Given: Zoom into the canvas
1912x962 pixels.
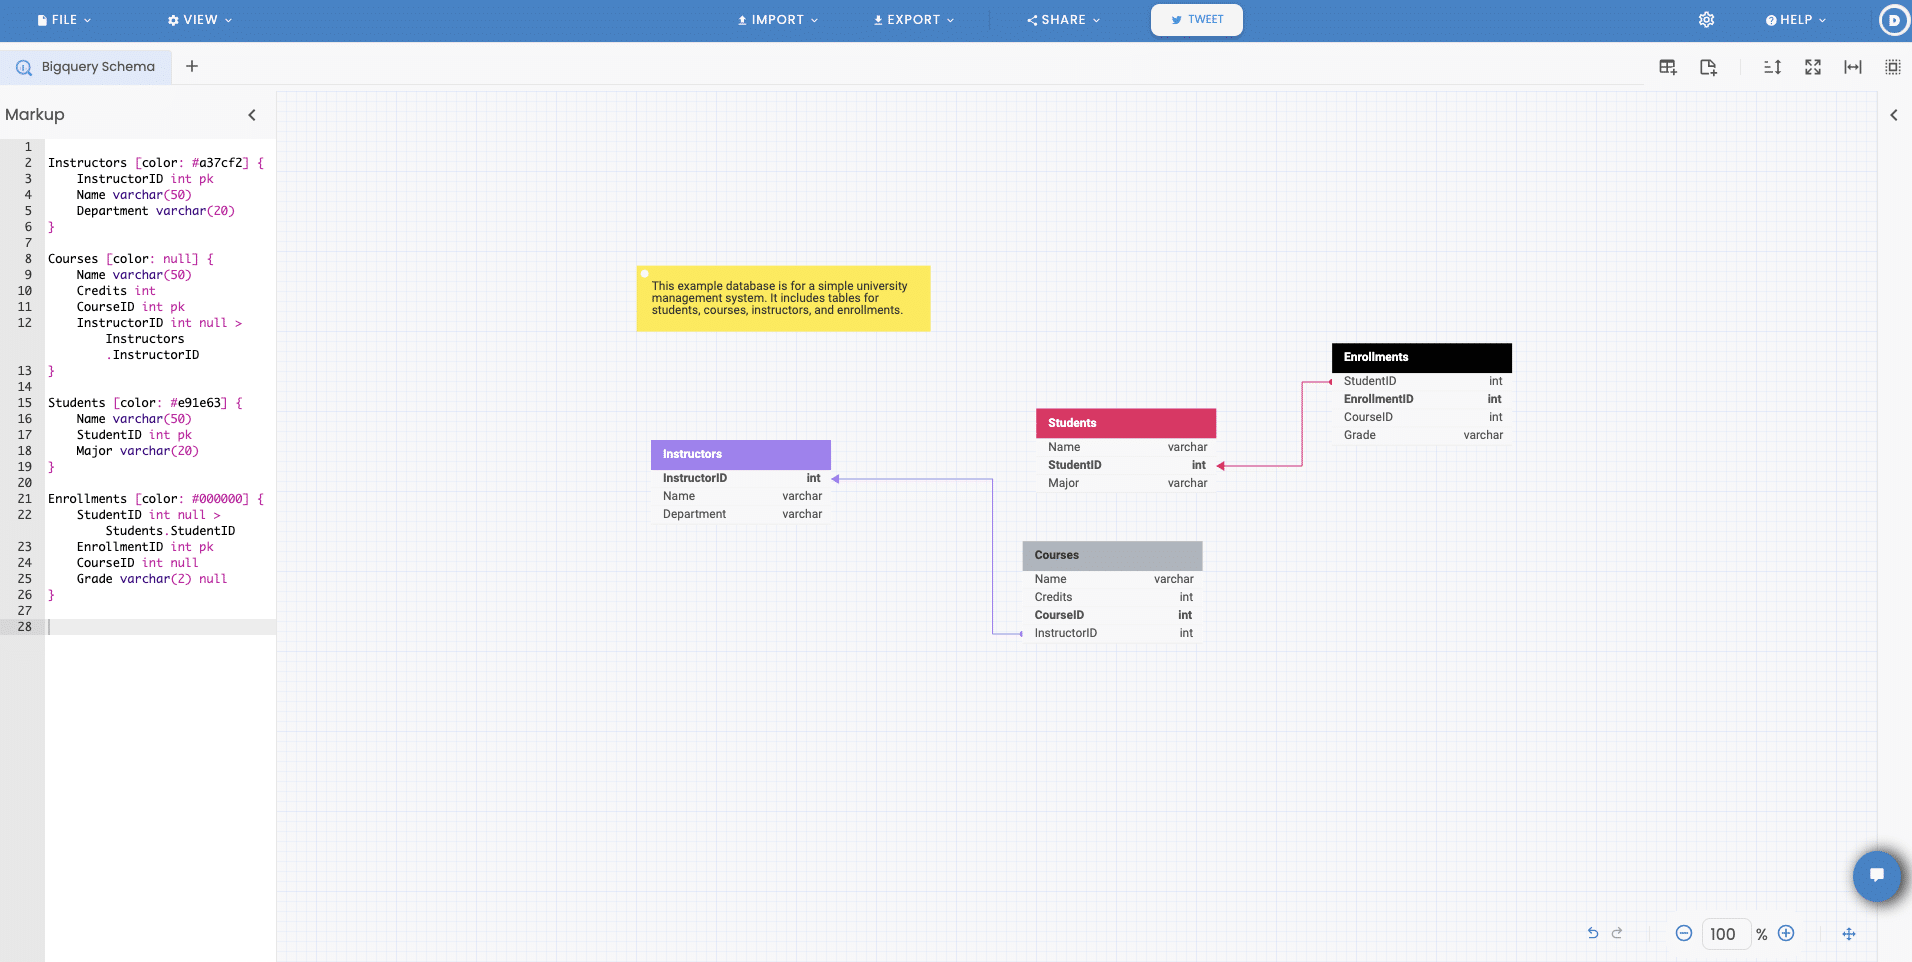Looking at the screenshot, I should [1786, 933].
